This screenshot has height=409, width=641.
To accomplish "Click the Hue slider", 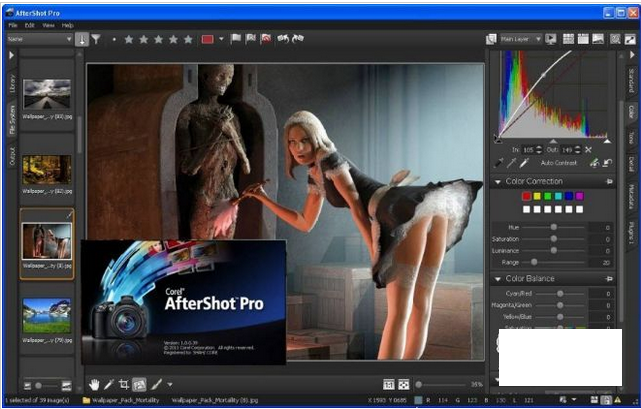I will [554, 227].
